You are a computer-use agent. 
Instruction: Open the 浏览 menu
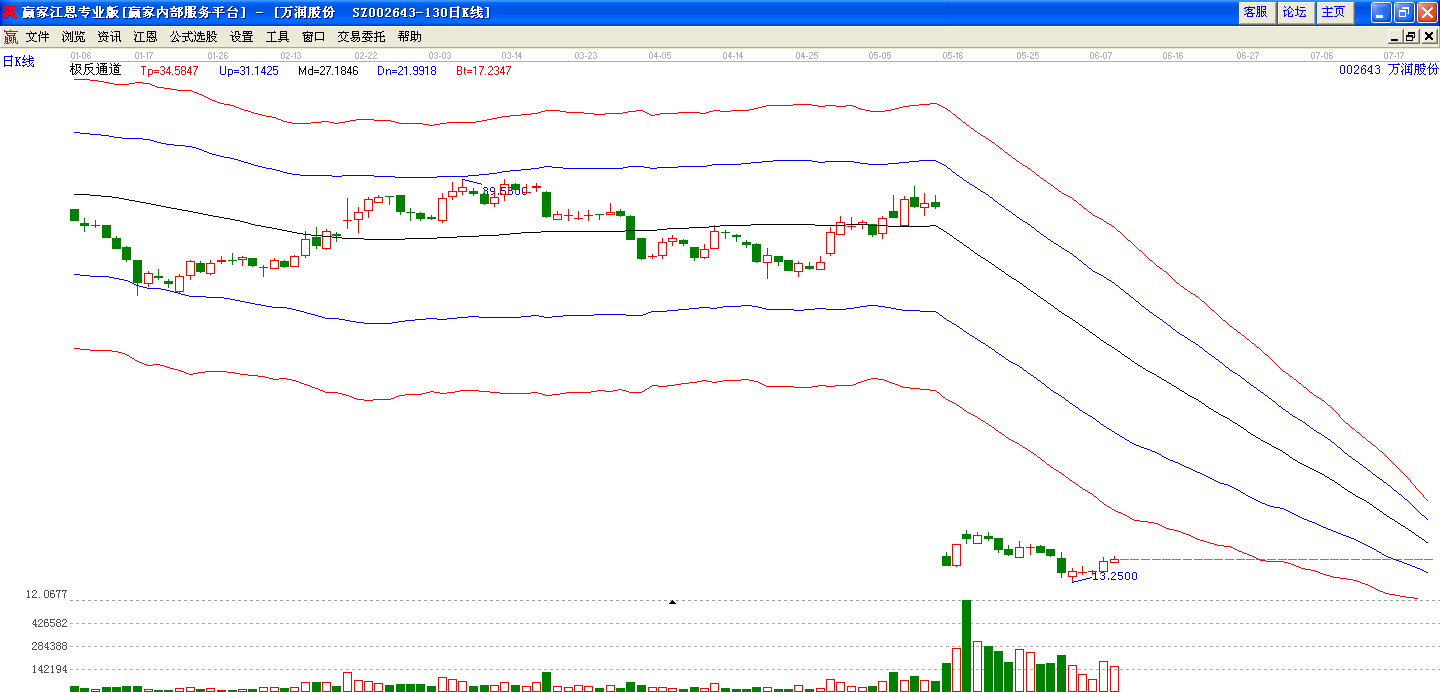coord(74,37)
